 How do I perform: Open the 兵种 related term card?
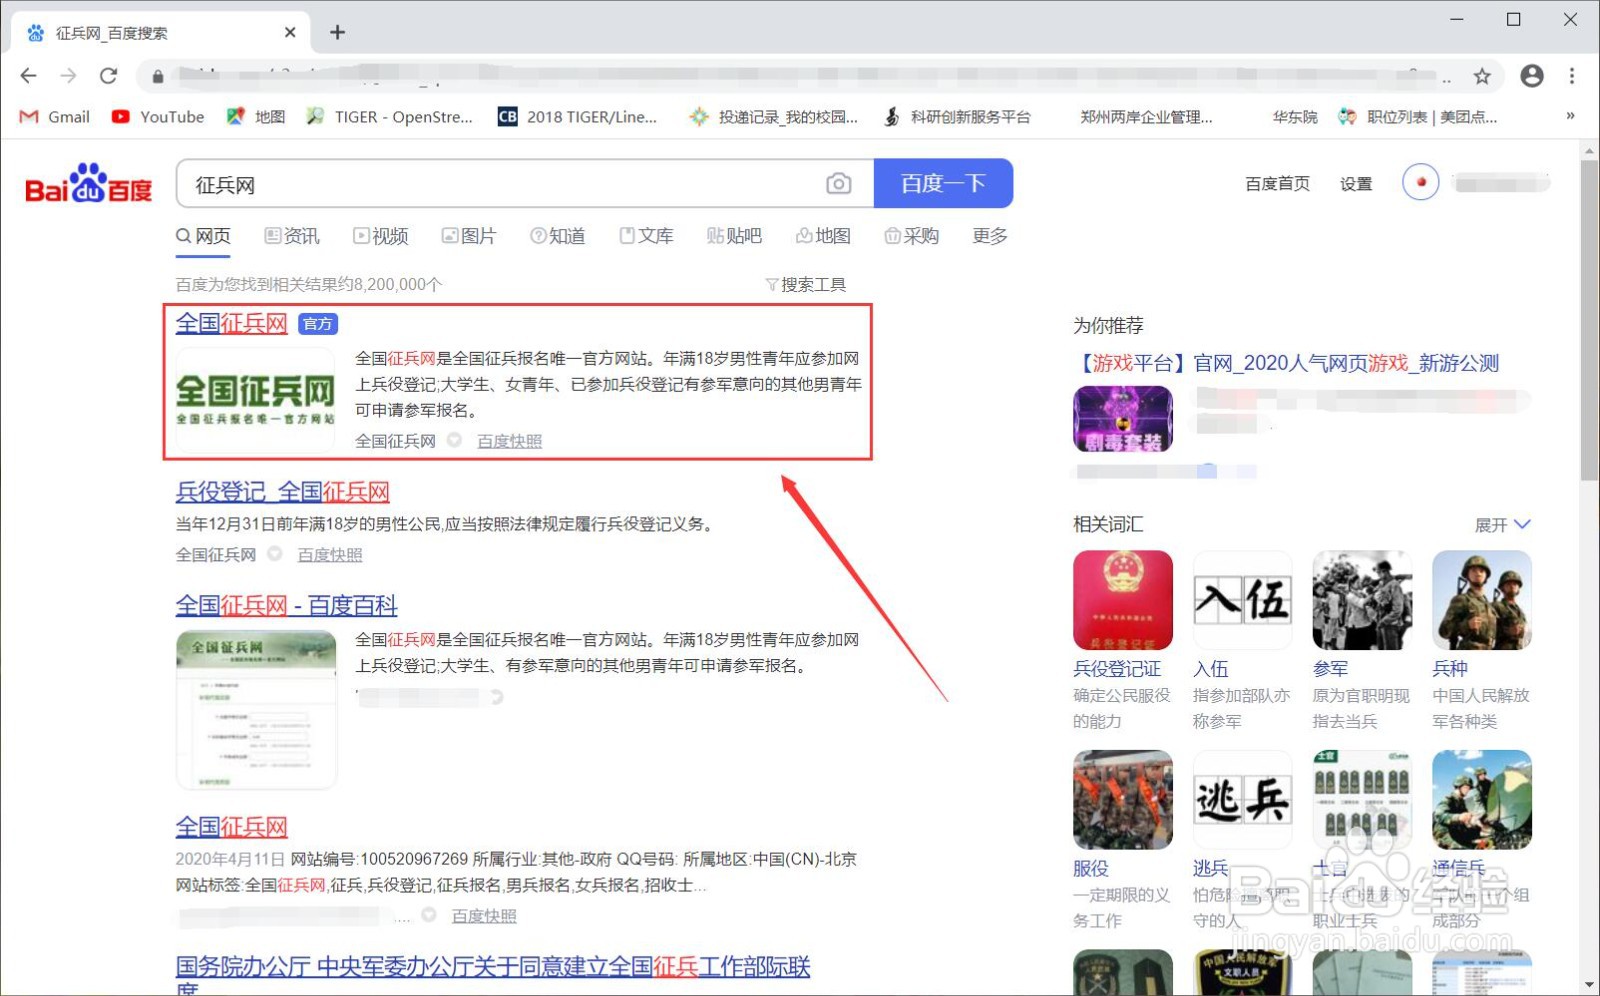point(1482,640)
